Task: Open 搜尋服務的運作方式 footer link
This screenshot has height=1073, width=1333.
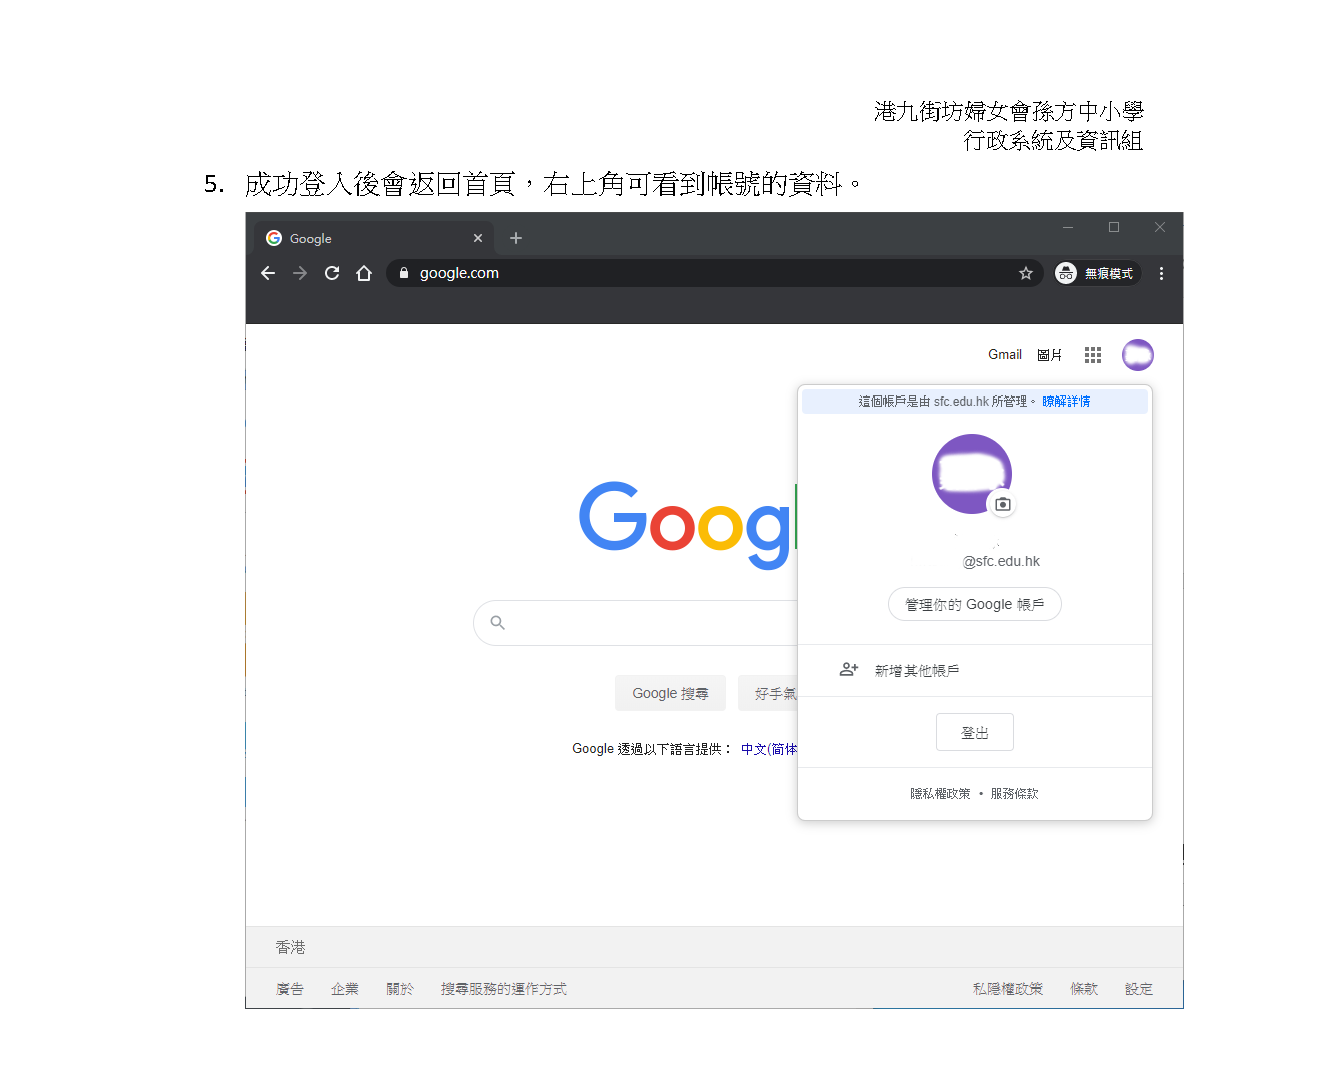Action: [504, 989]
